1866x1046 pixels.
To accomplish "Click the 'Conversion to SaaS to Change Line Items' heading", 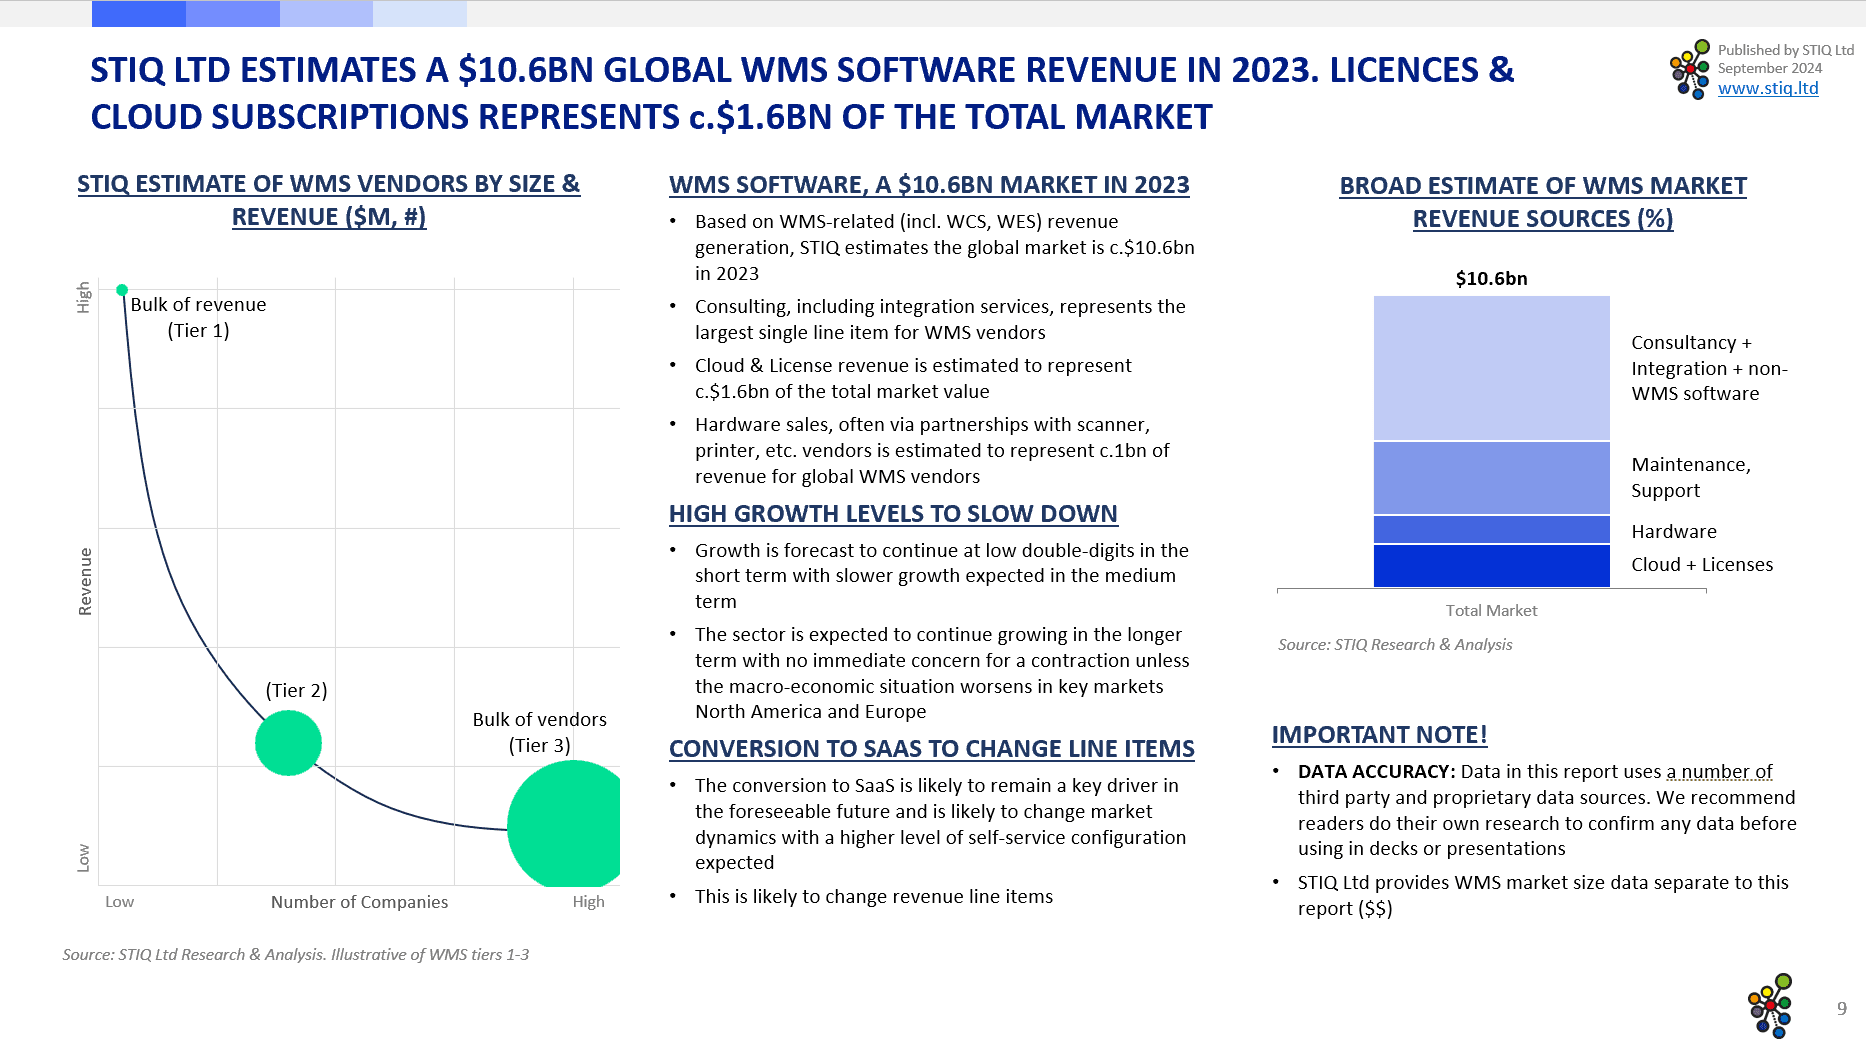I will point(931,749).
